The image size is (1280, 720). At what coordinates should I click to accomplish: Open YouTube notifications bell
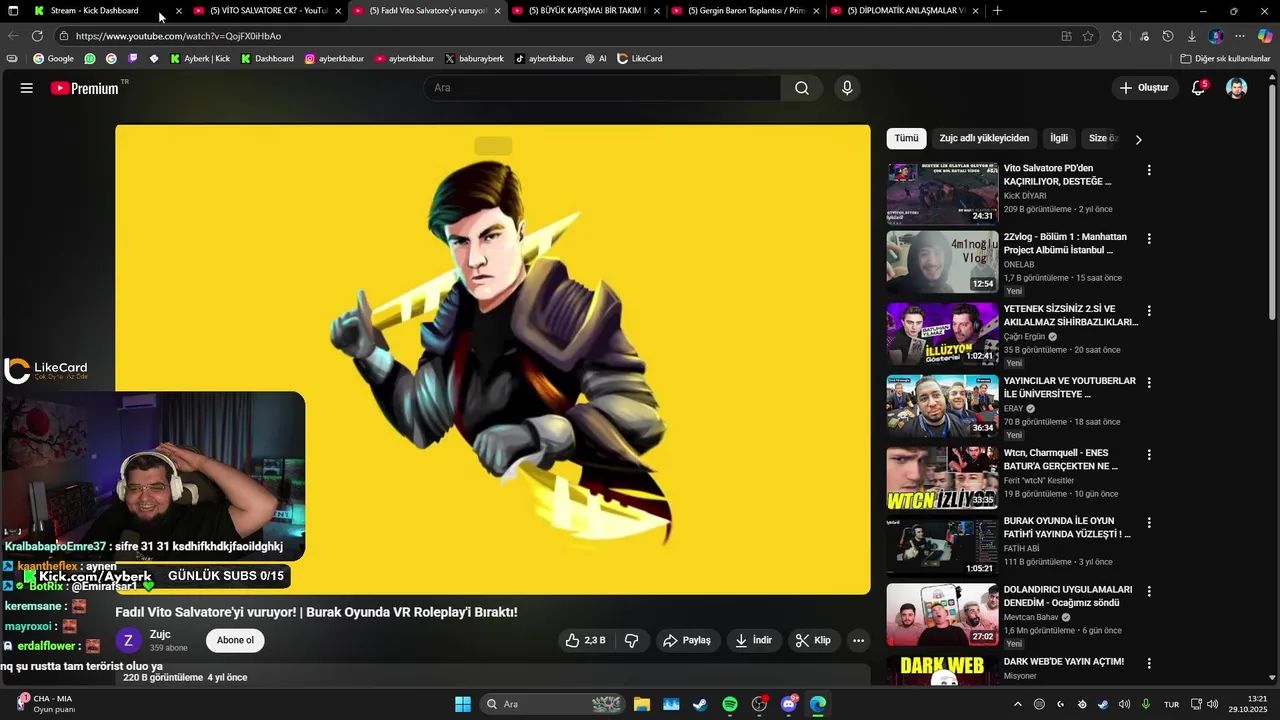(x=1198, y=88)
